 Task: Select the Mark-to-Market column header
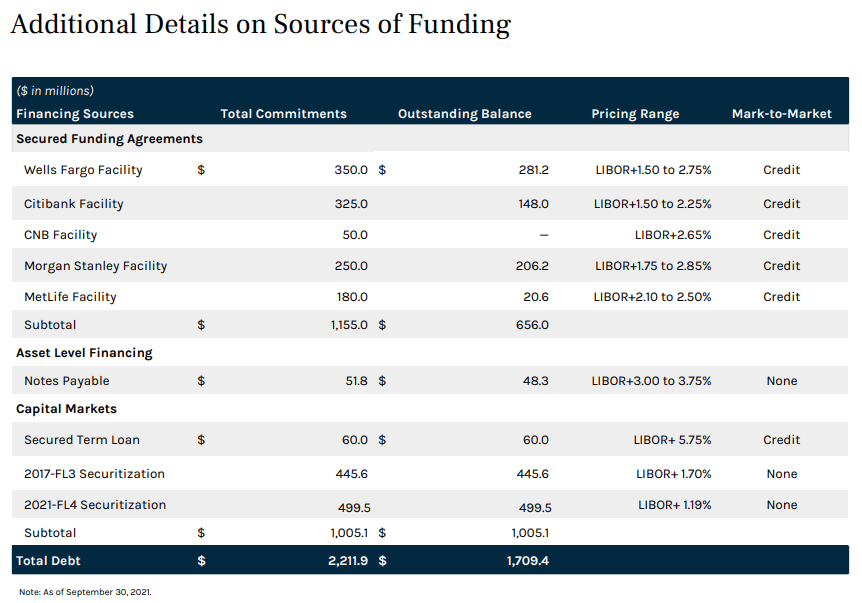click(780, 113)
